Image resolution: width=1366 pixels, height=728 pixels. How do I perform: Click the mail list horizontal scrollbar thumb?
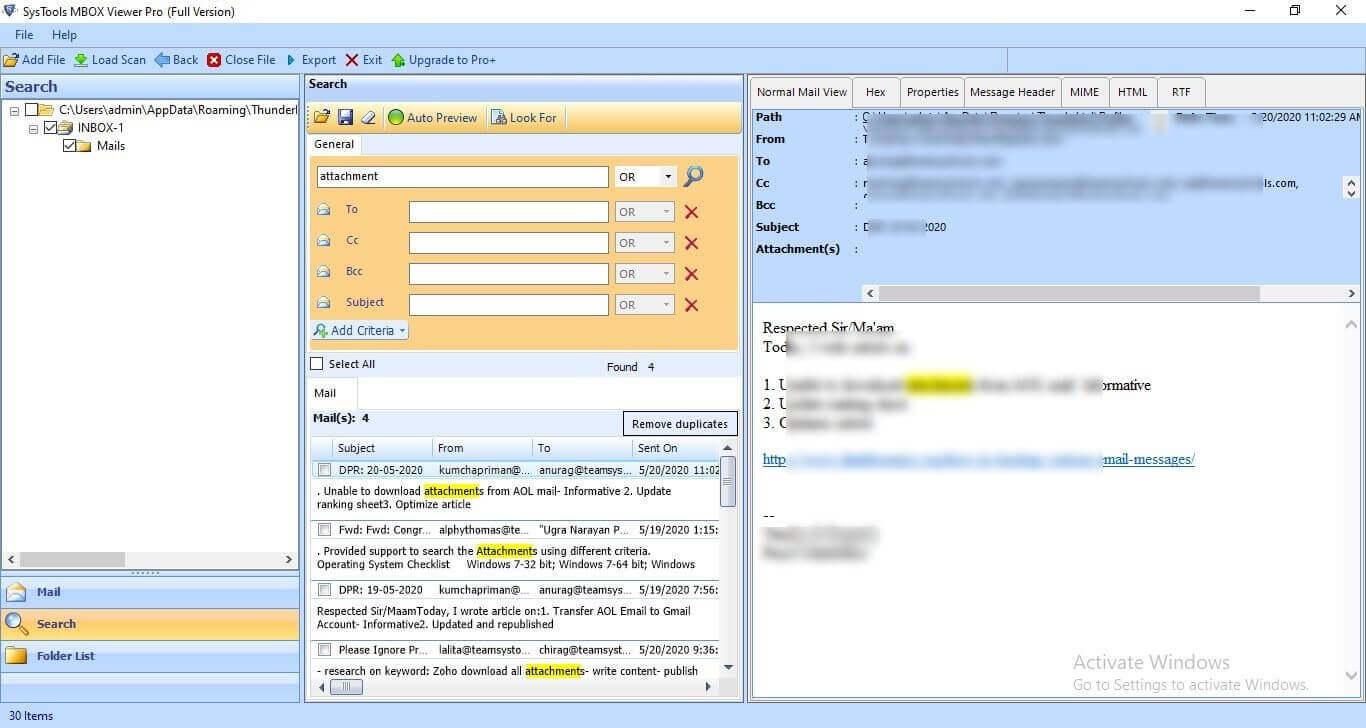(x=346, y=687)
